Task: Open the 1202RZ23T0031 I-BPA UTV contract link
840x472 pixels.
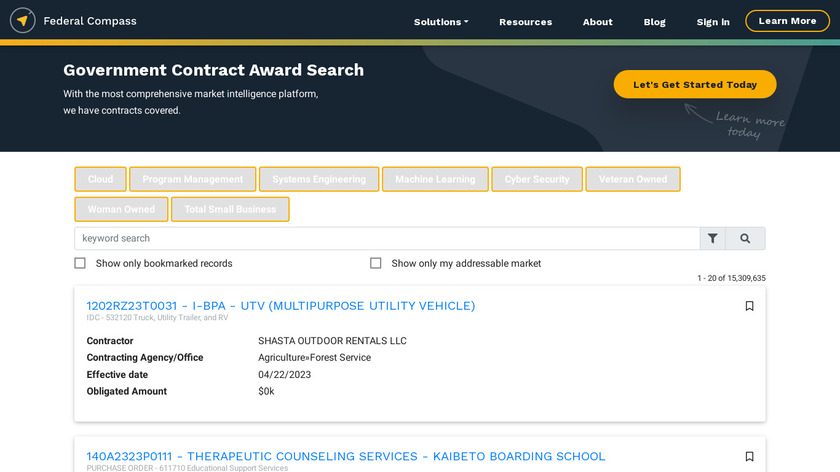Action: pyautogui.click(x=281, y=306)
